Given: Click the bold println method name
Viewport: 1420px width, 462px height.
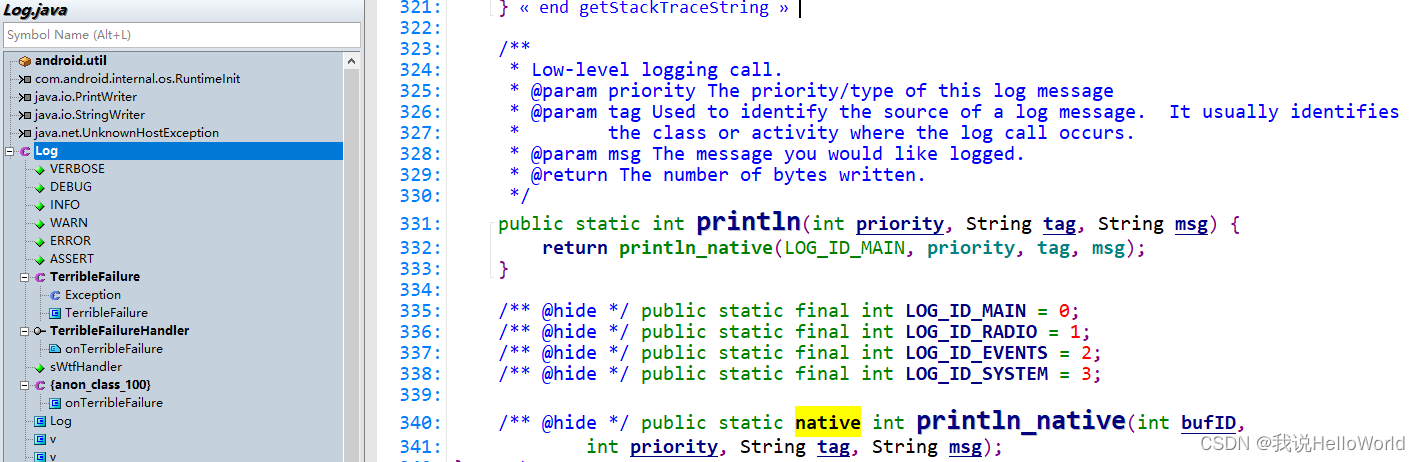Looking at the screenshot, I should 748,222.
